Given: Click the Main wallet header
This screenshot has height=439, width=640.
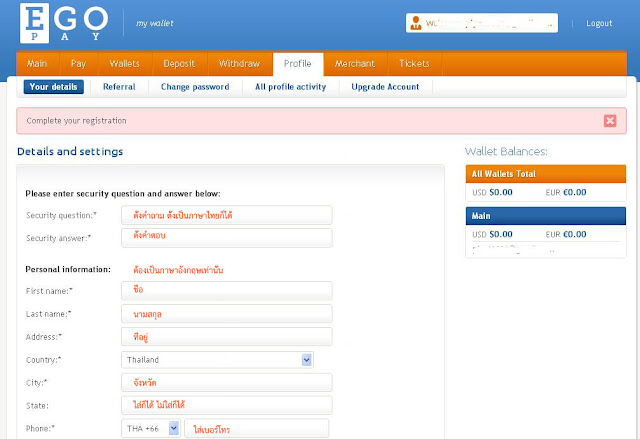Looking at the screenshot, I should pyautogui.click(x=546, y=216).
